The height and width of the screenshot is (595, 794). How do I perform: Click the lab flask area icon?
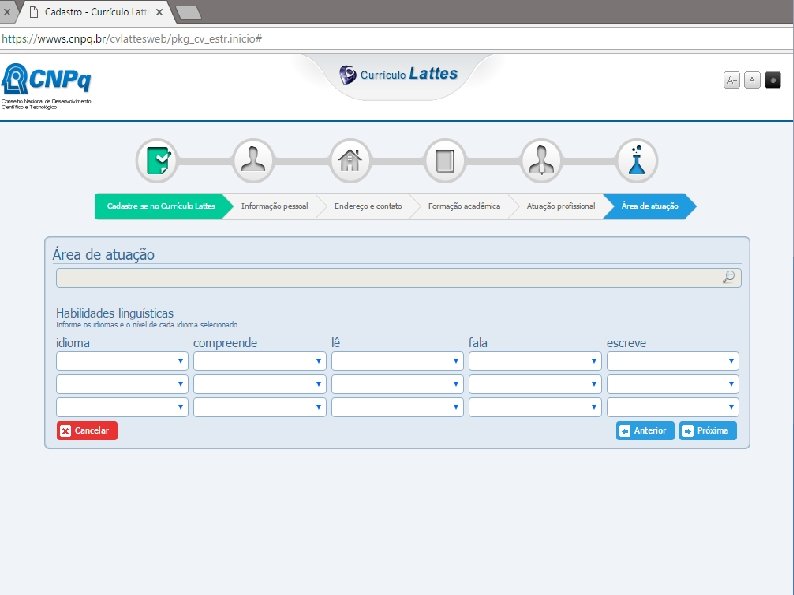pyautogui.click(x=637, y=161)
